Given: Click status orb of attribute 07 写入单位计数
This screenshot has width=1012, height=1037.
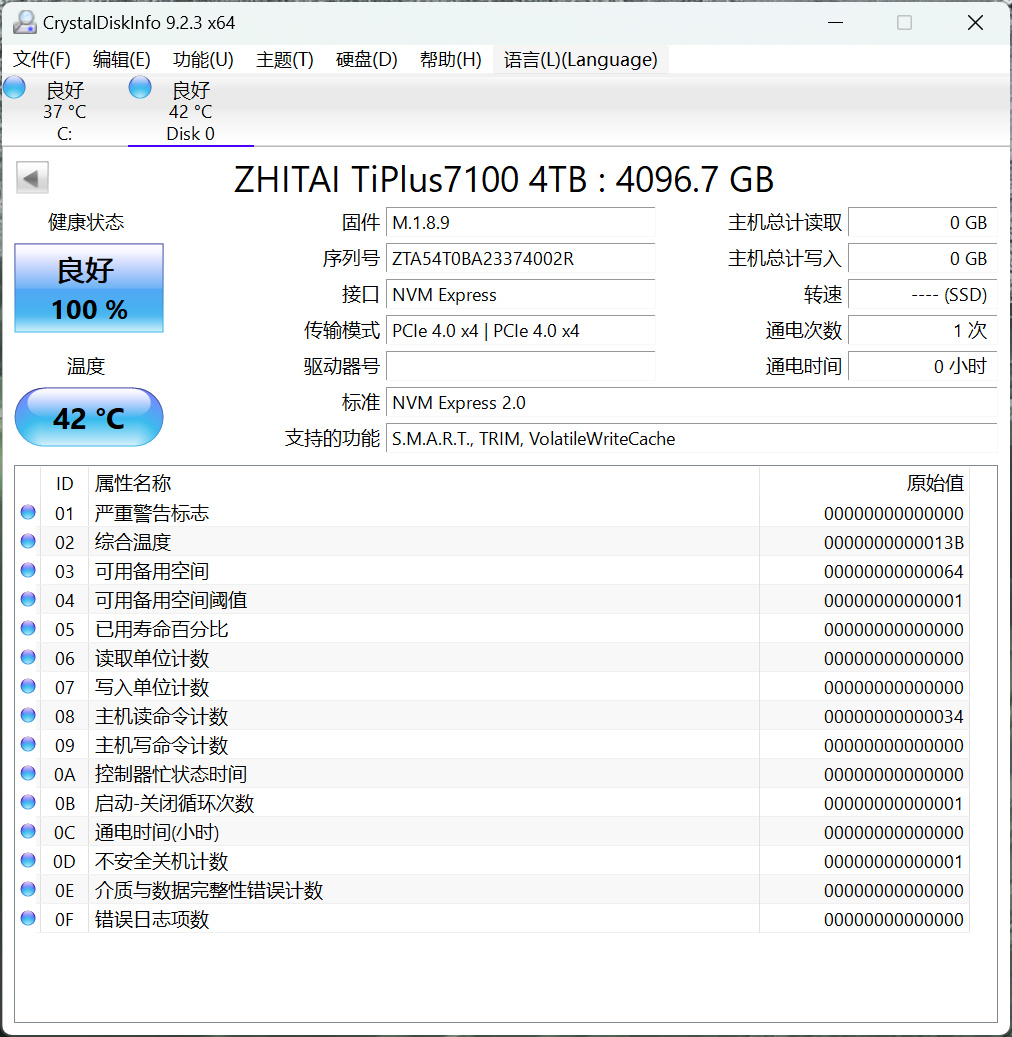Looking at the screenshot, I should pos(28,686).
